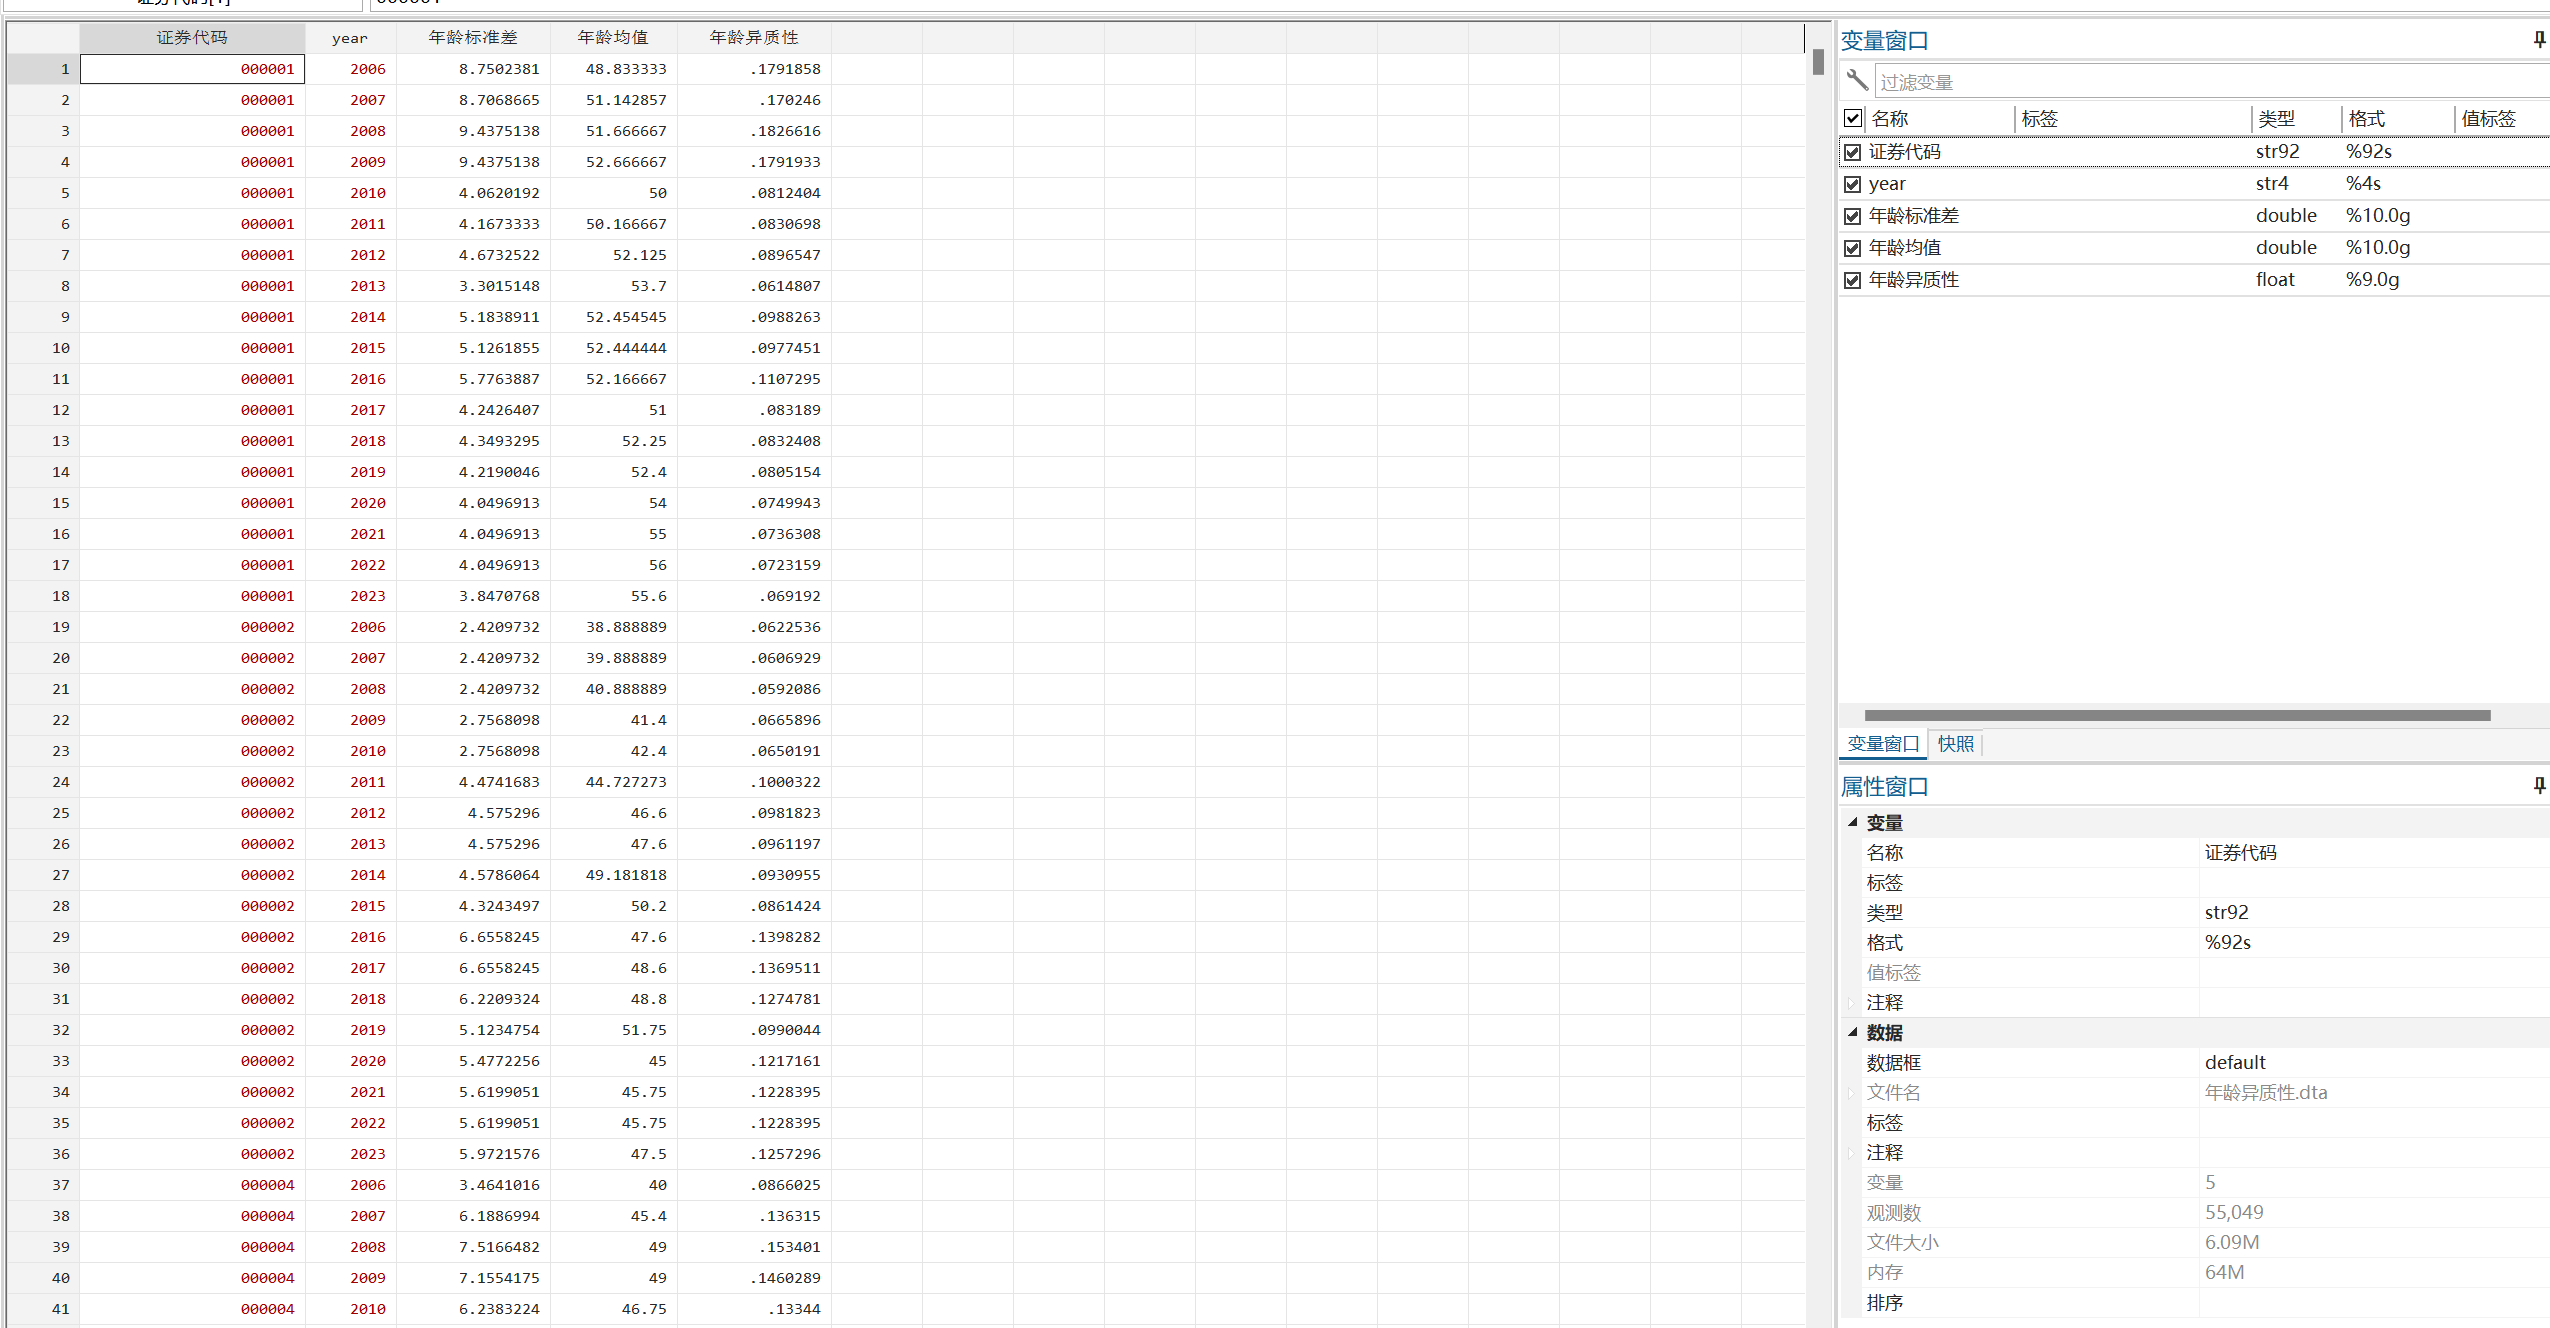
Task: Collapse the 数据 section in properties
Action: tap(1852, 1032)
